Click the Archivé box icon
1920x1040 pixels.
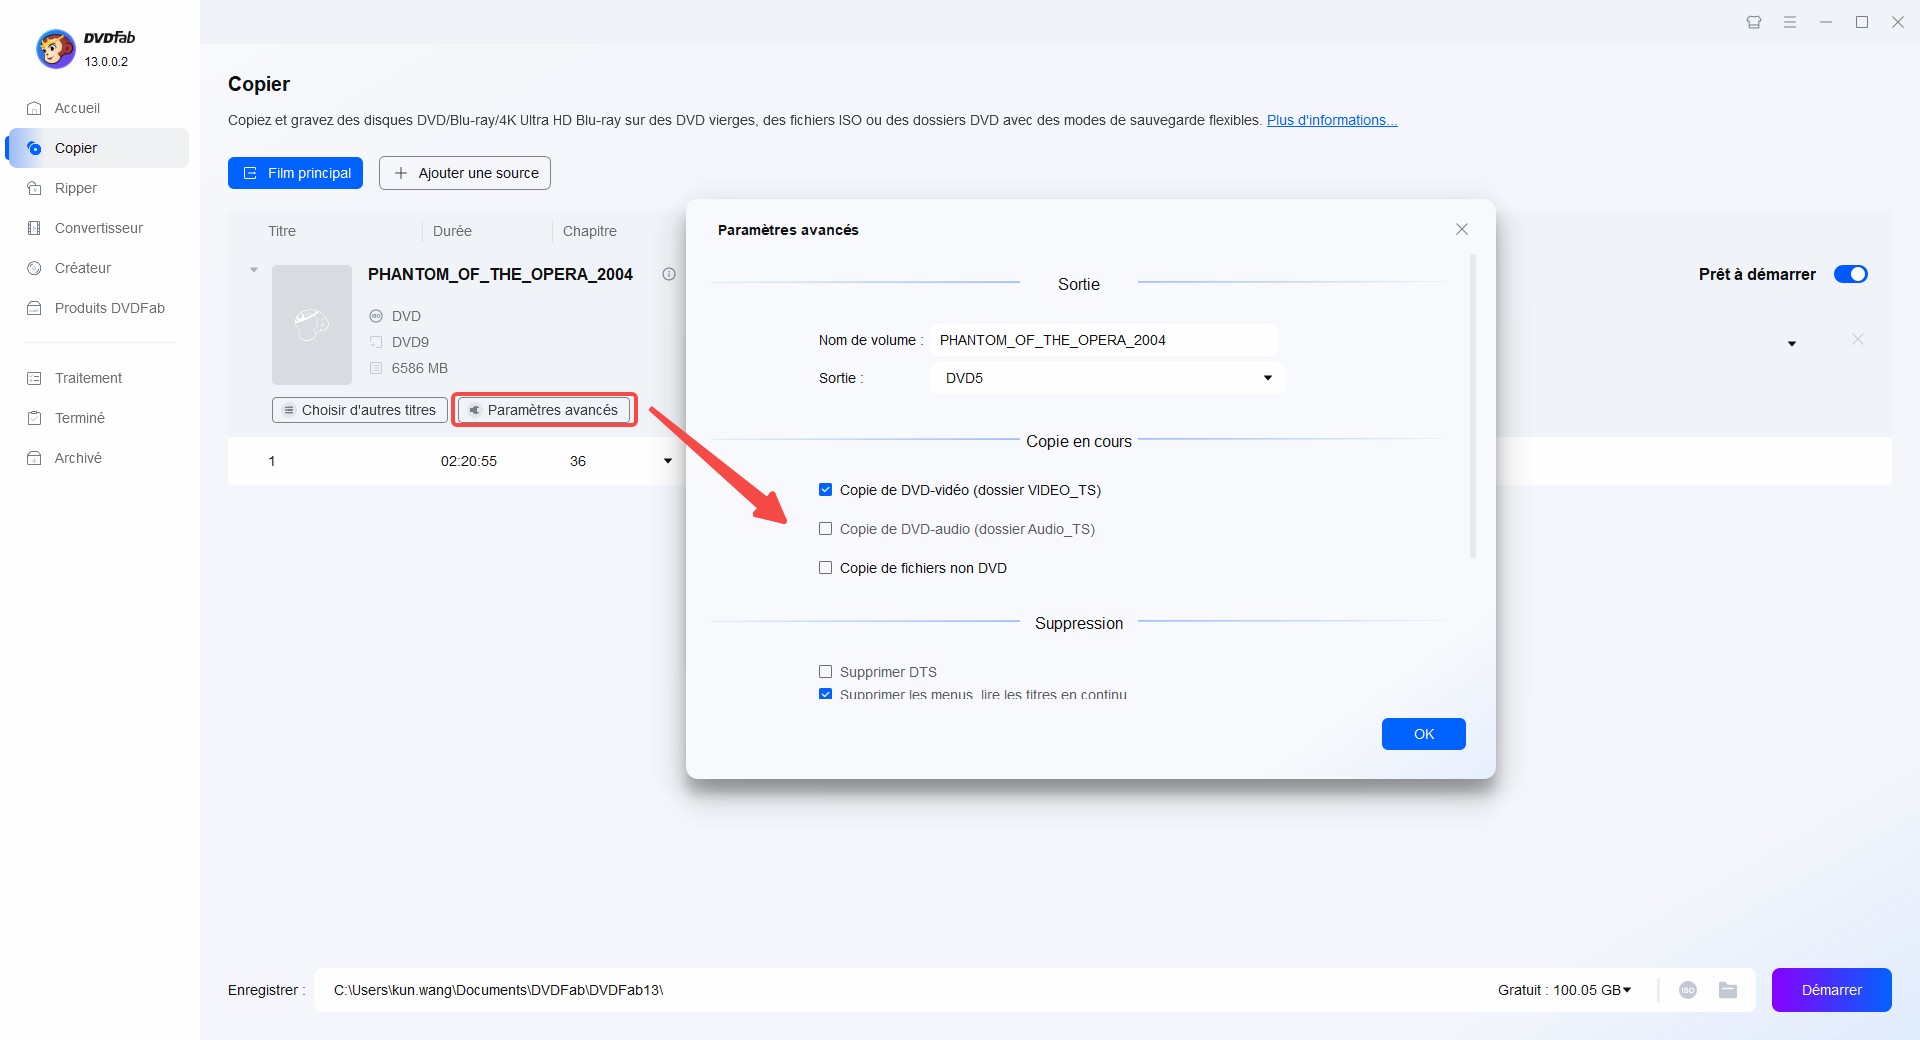(34, 458)
